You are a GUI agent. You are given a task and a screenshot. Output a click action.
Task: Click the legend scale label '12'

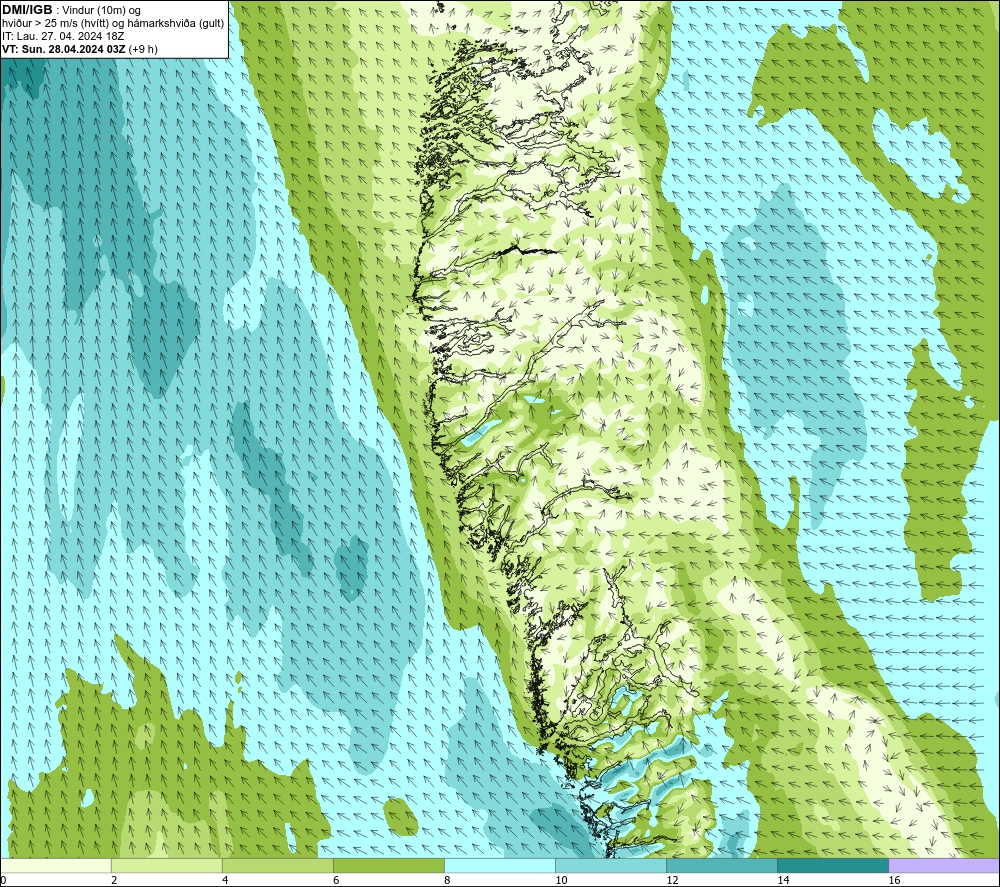click(672, 880)
